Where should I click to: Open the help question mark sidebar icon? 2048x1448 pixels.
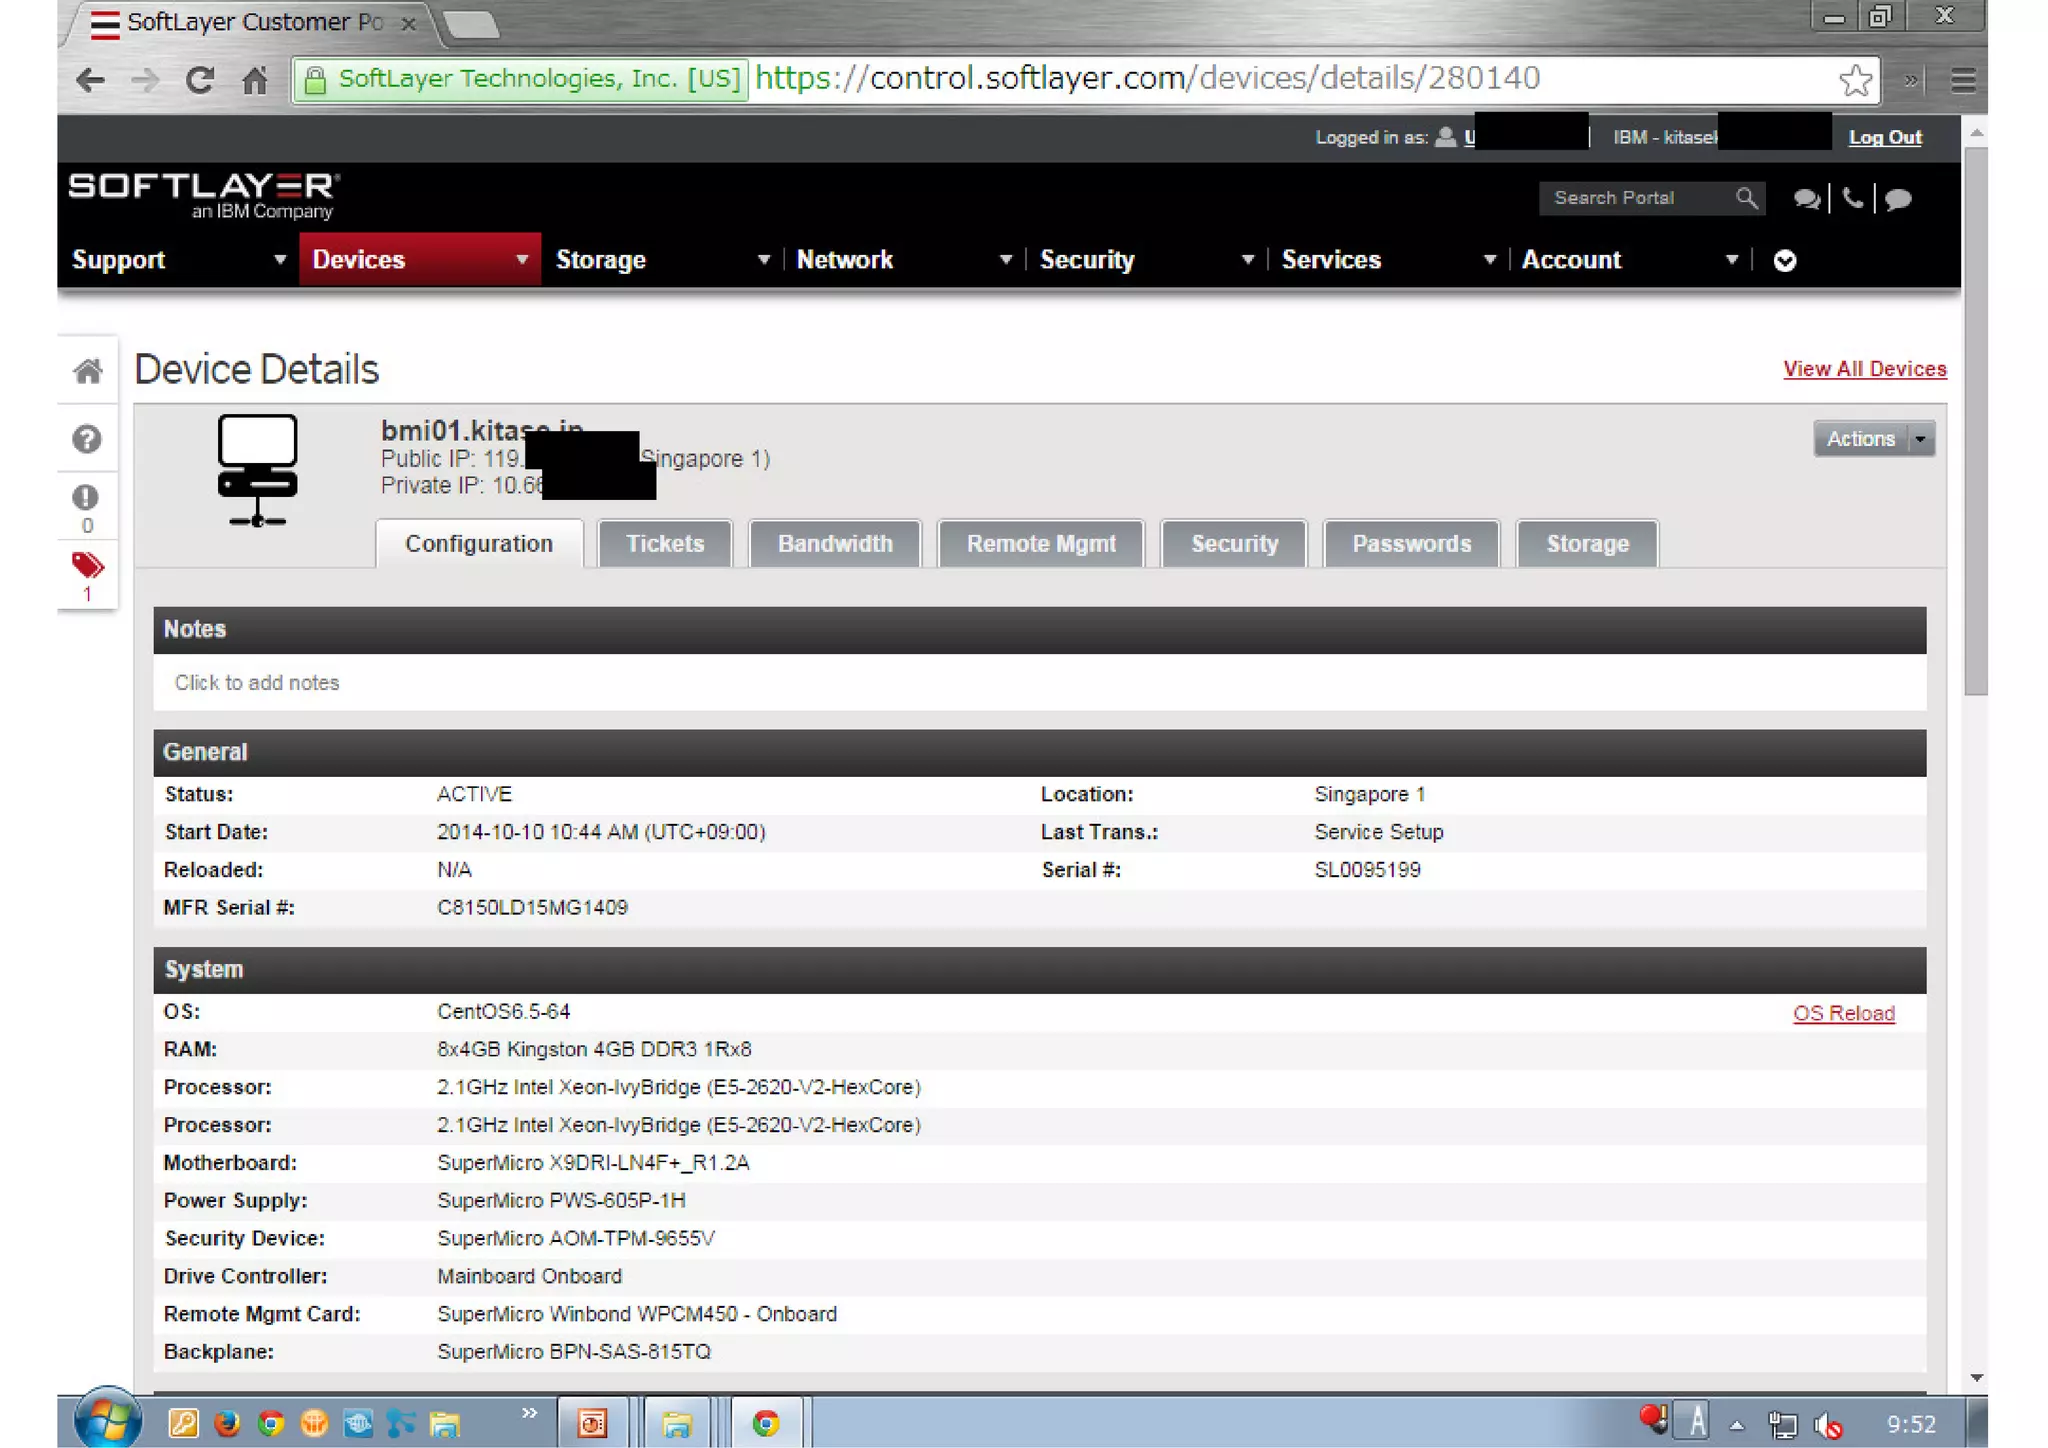coord(87,439)
